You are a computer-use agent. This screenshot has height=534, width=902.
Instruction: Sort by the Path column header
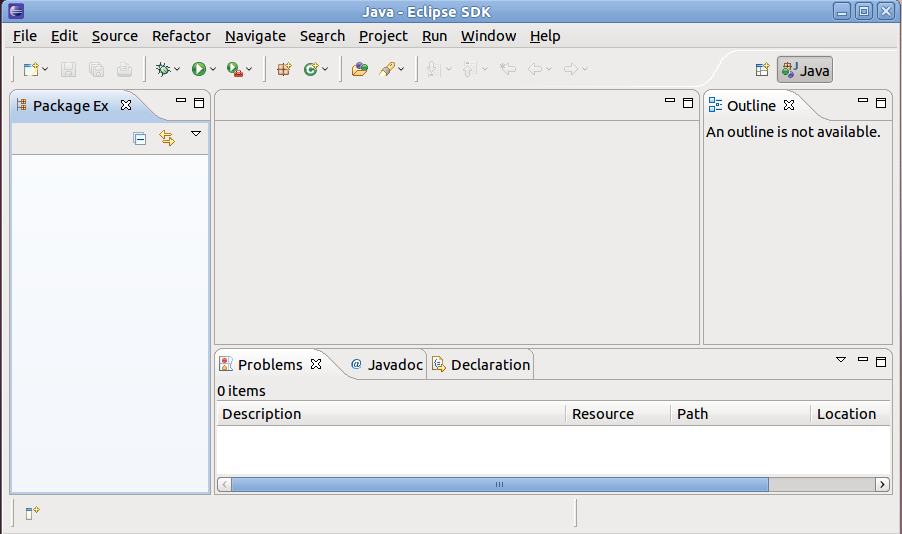point(741,414)
